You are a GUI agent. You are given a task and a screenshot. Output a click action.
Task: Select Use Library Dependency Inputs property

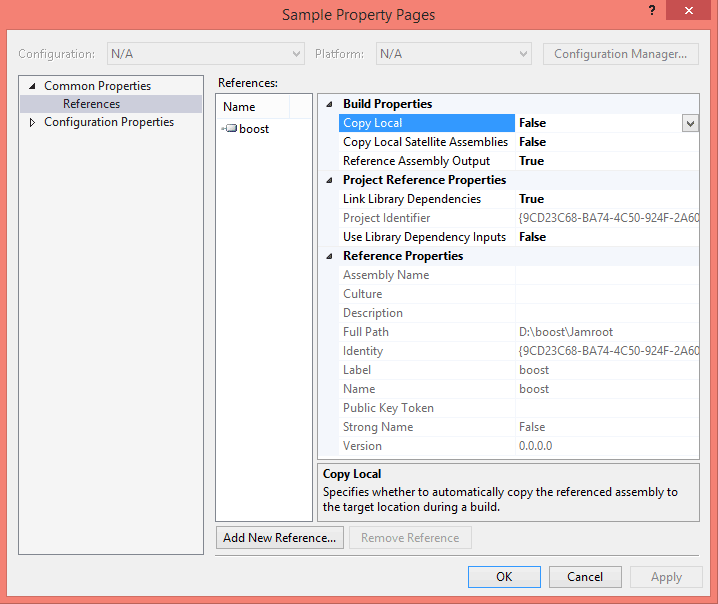(x=424, y=237)
